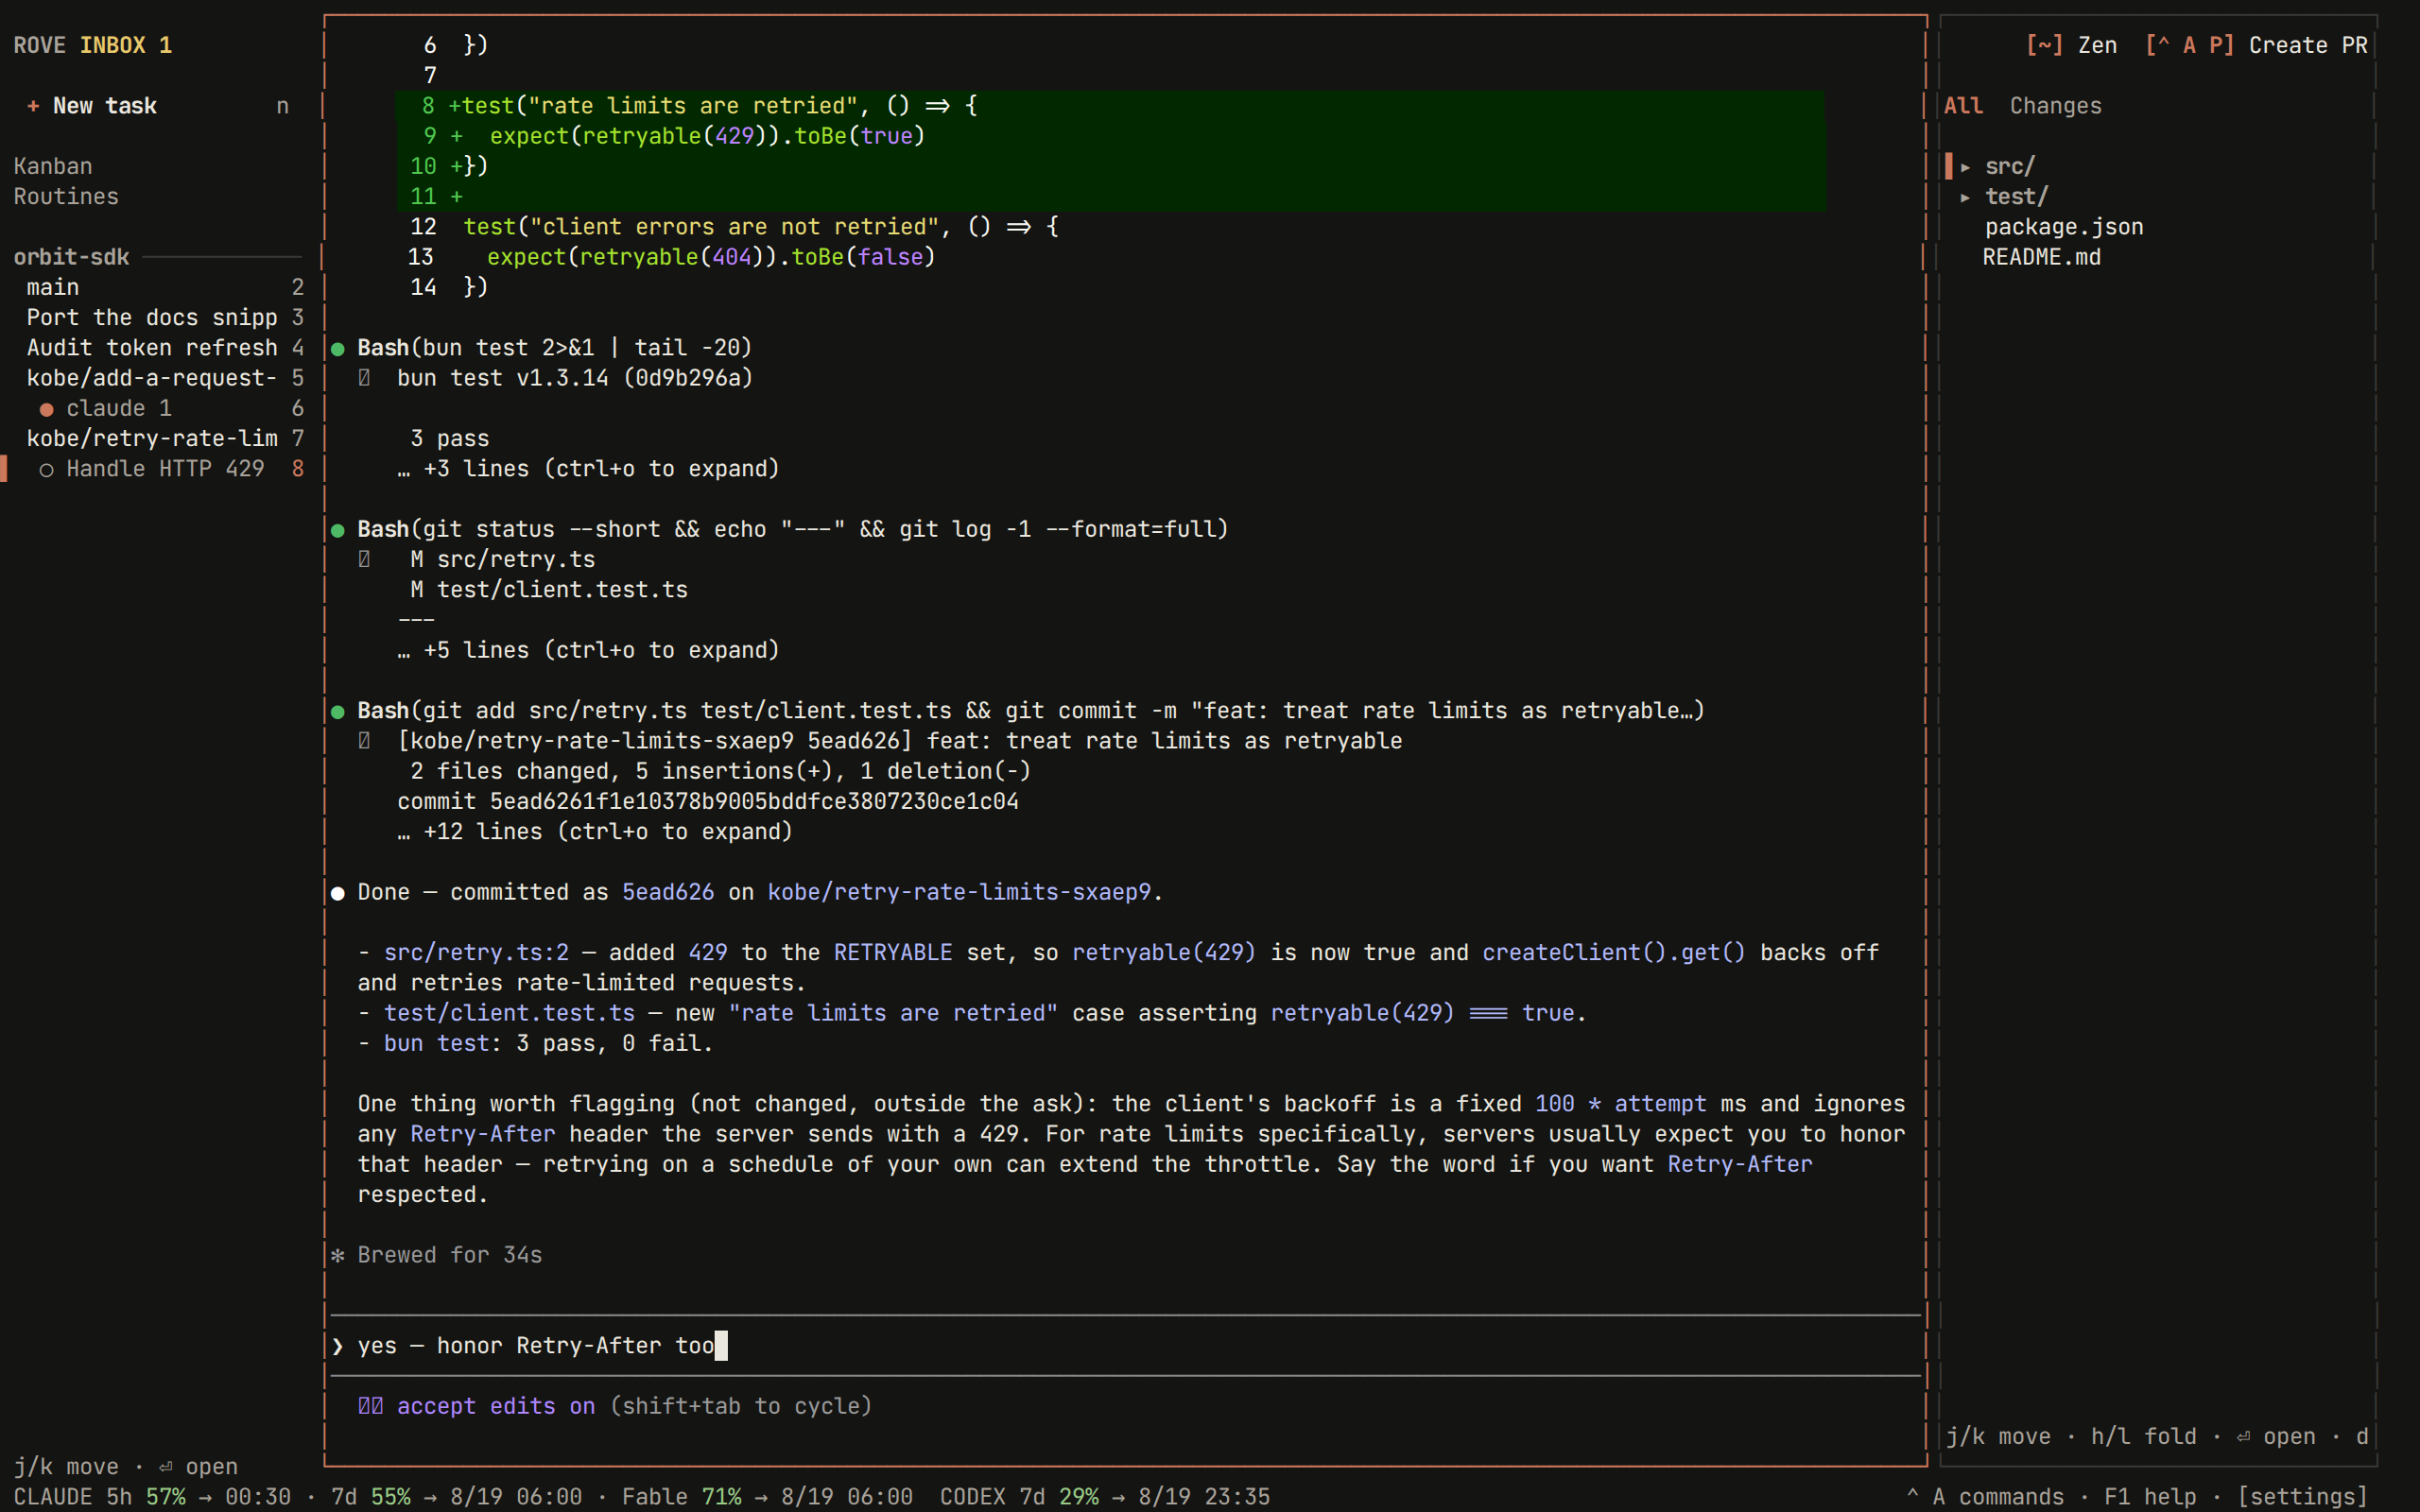The height and width of the screenshot is (1512, 2420).
Task: Switch to the All tab in file panel
Action: pyautogui.click(x=1963, y=106)
